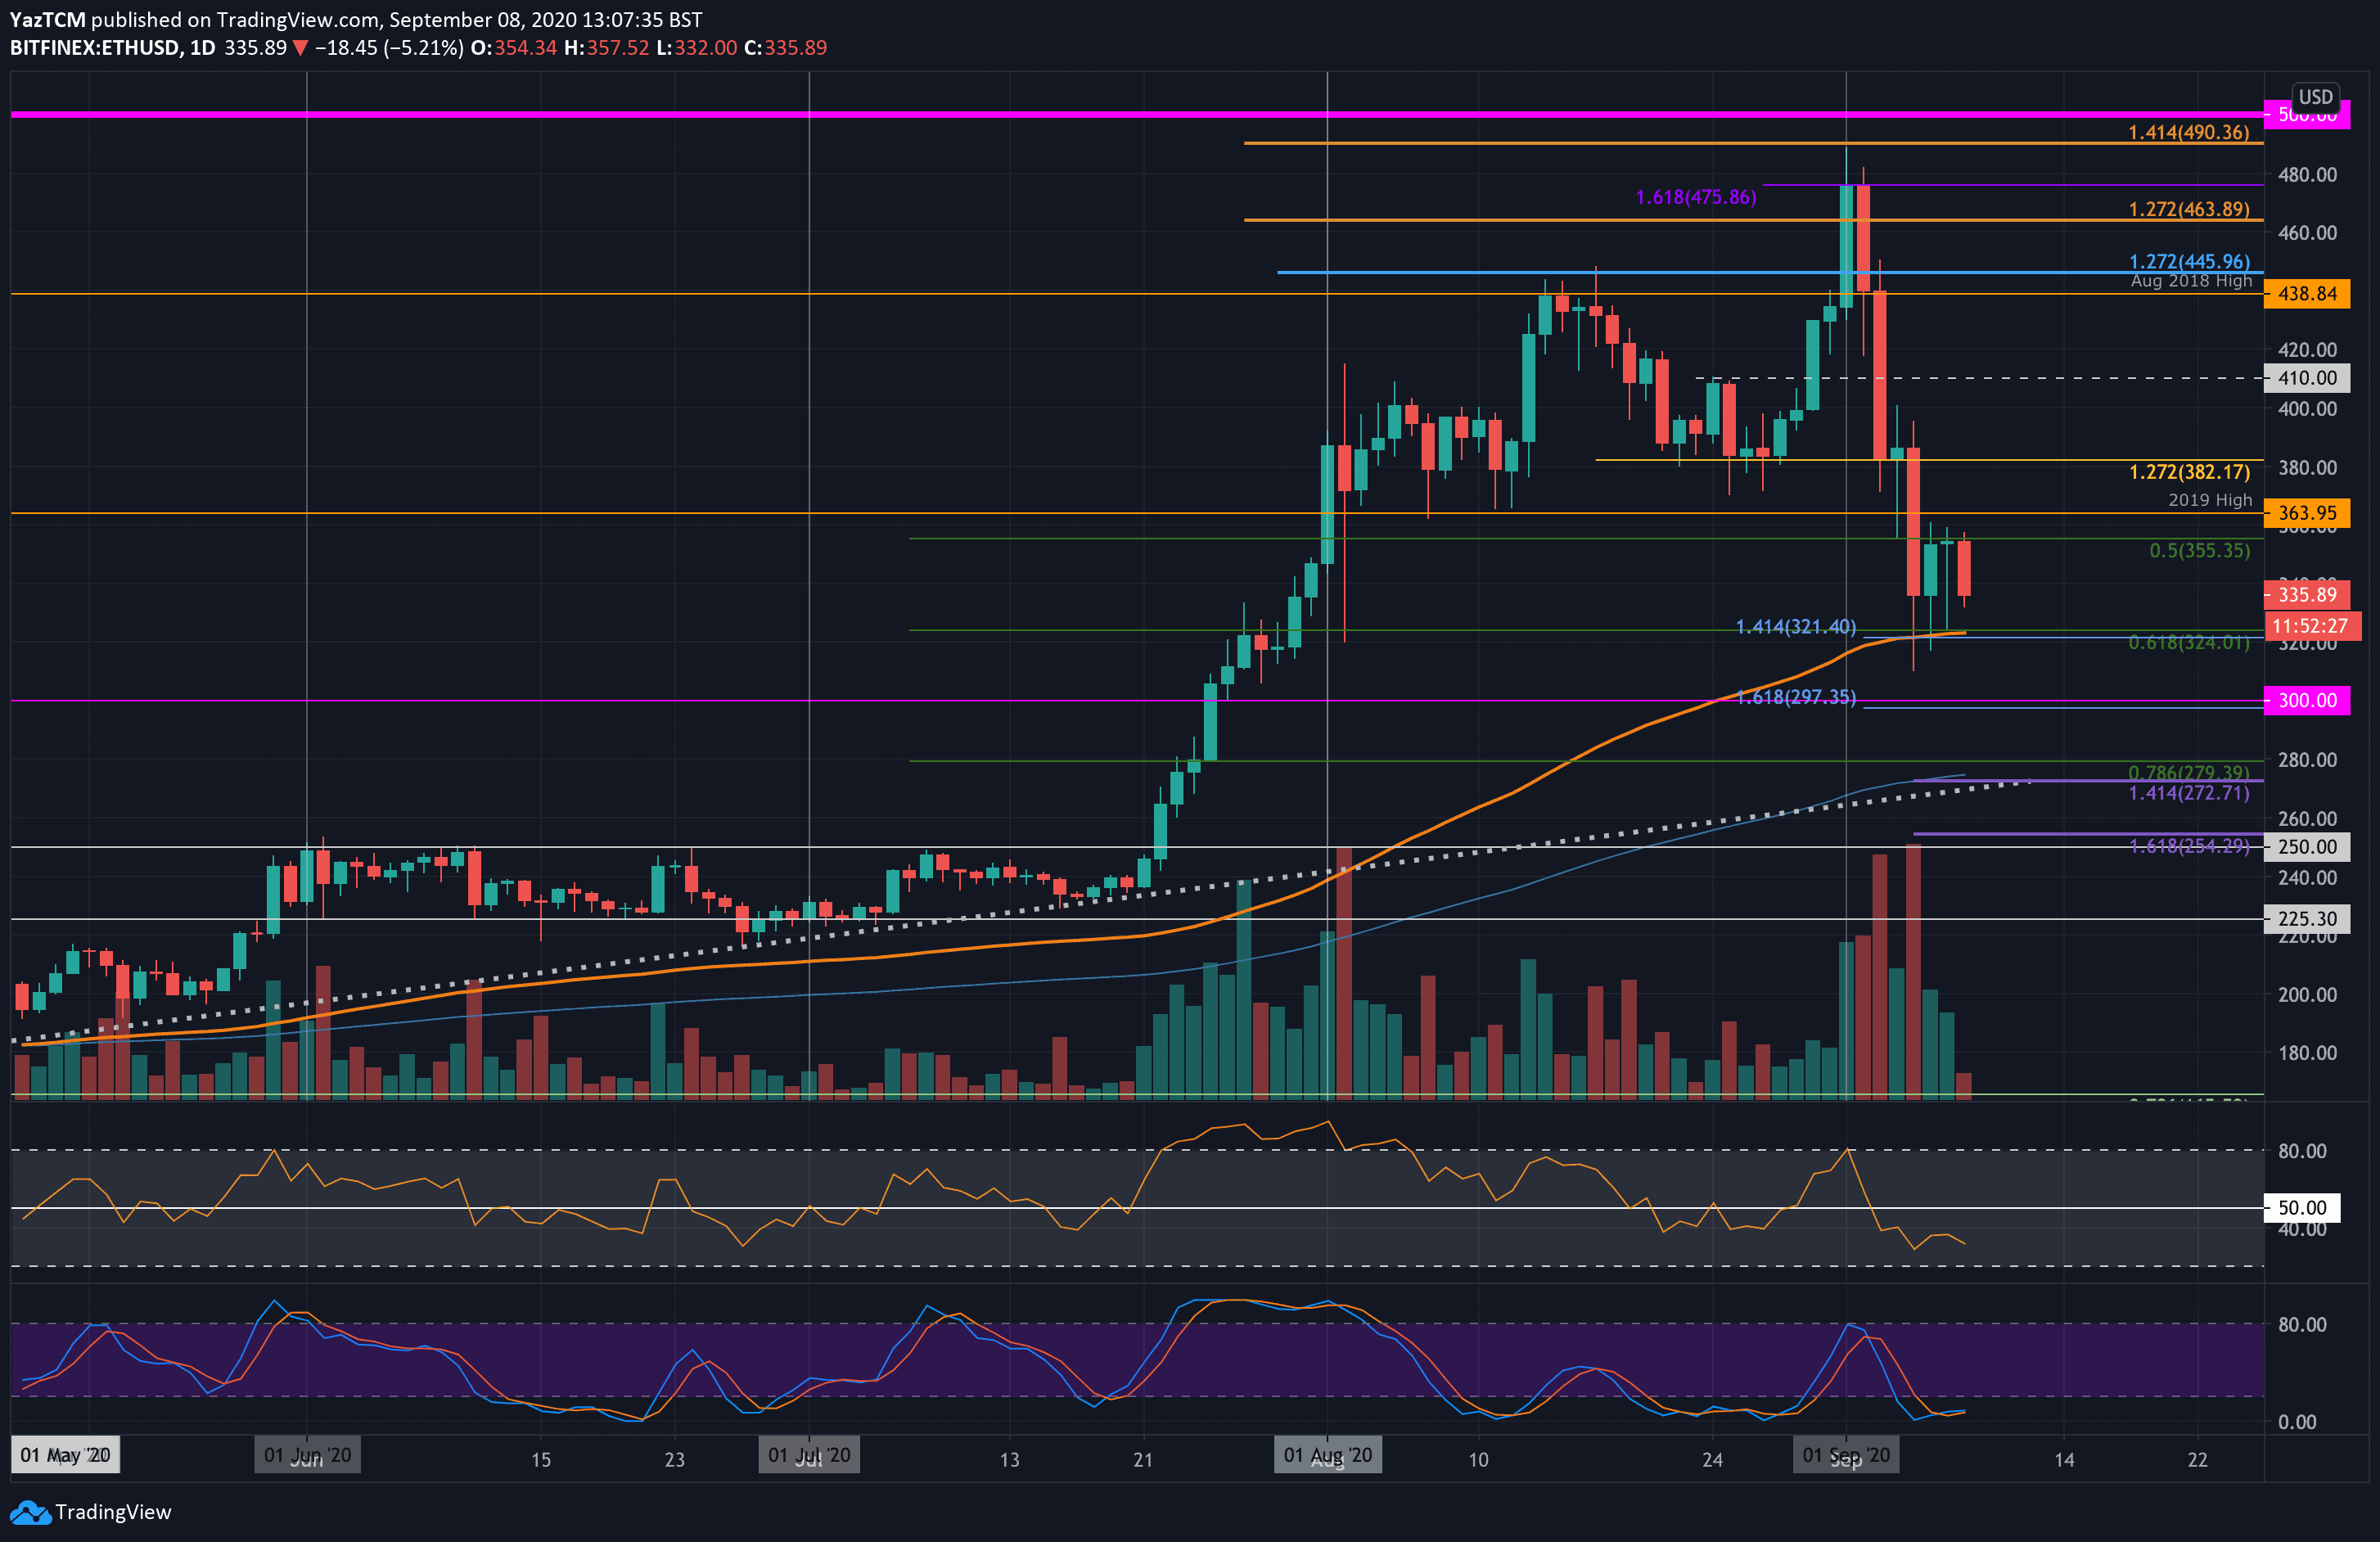
Task: Click the 01 Aug '20 date marker
Action: coord(1327,1455)
